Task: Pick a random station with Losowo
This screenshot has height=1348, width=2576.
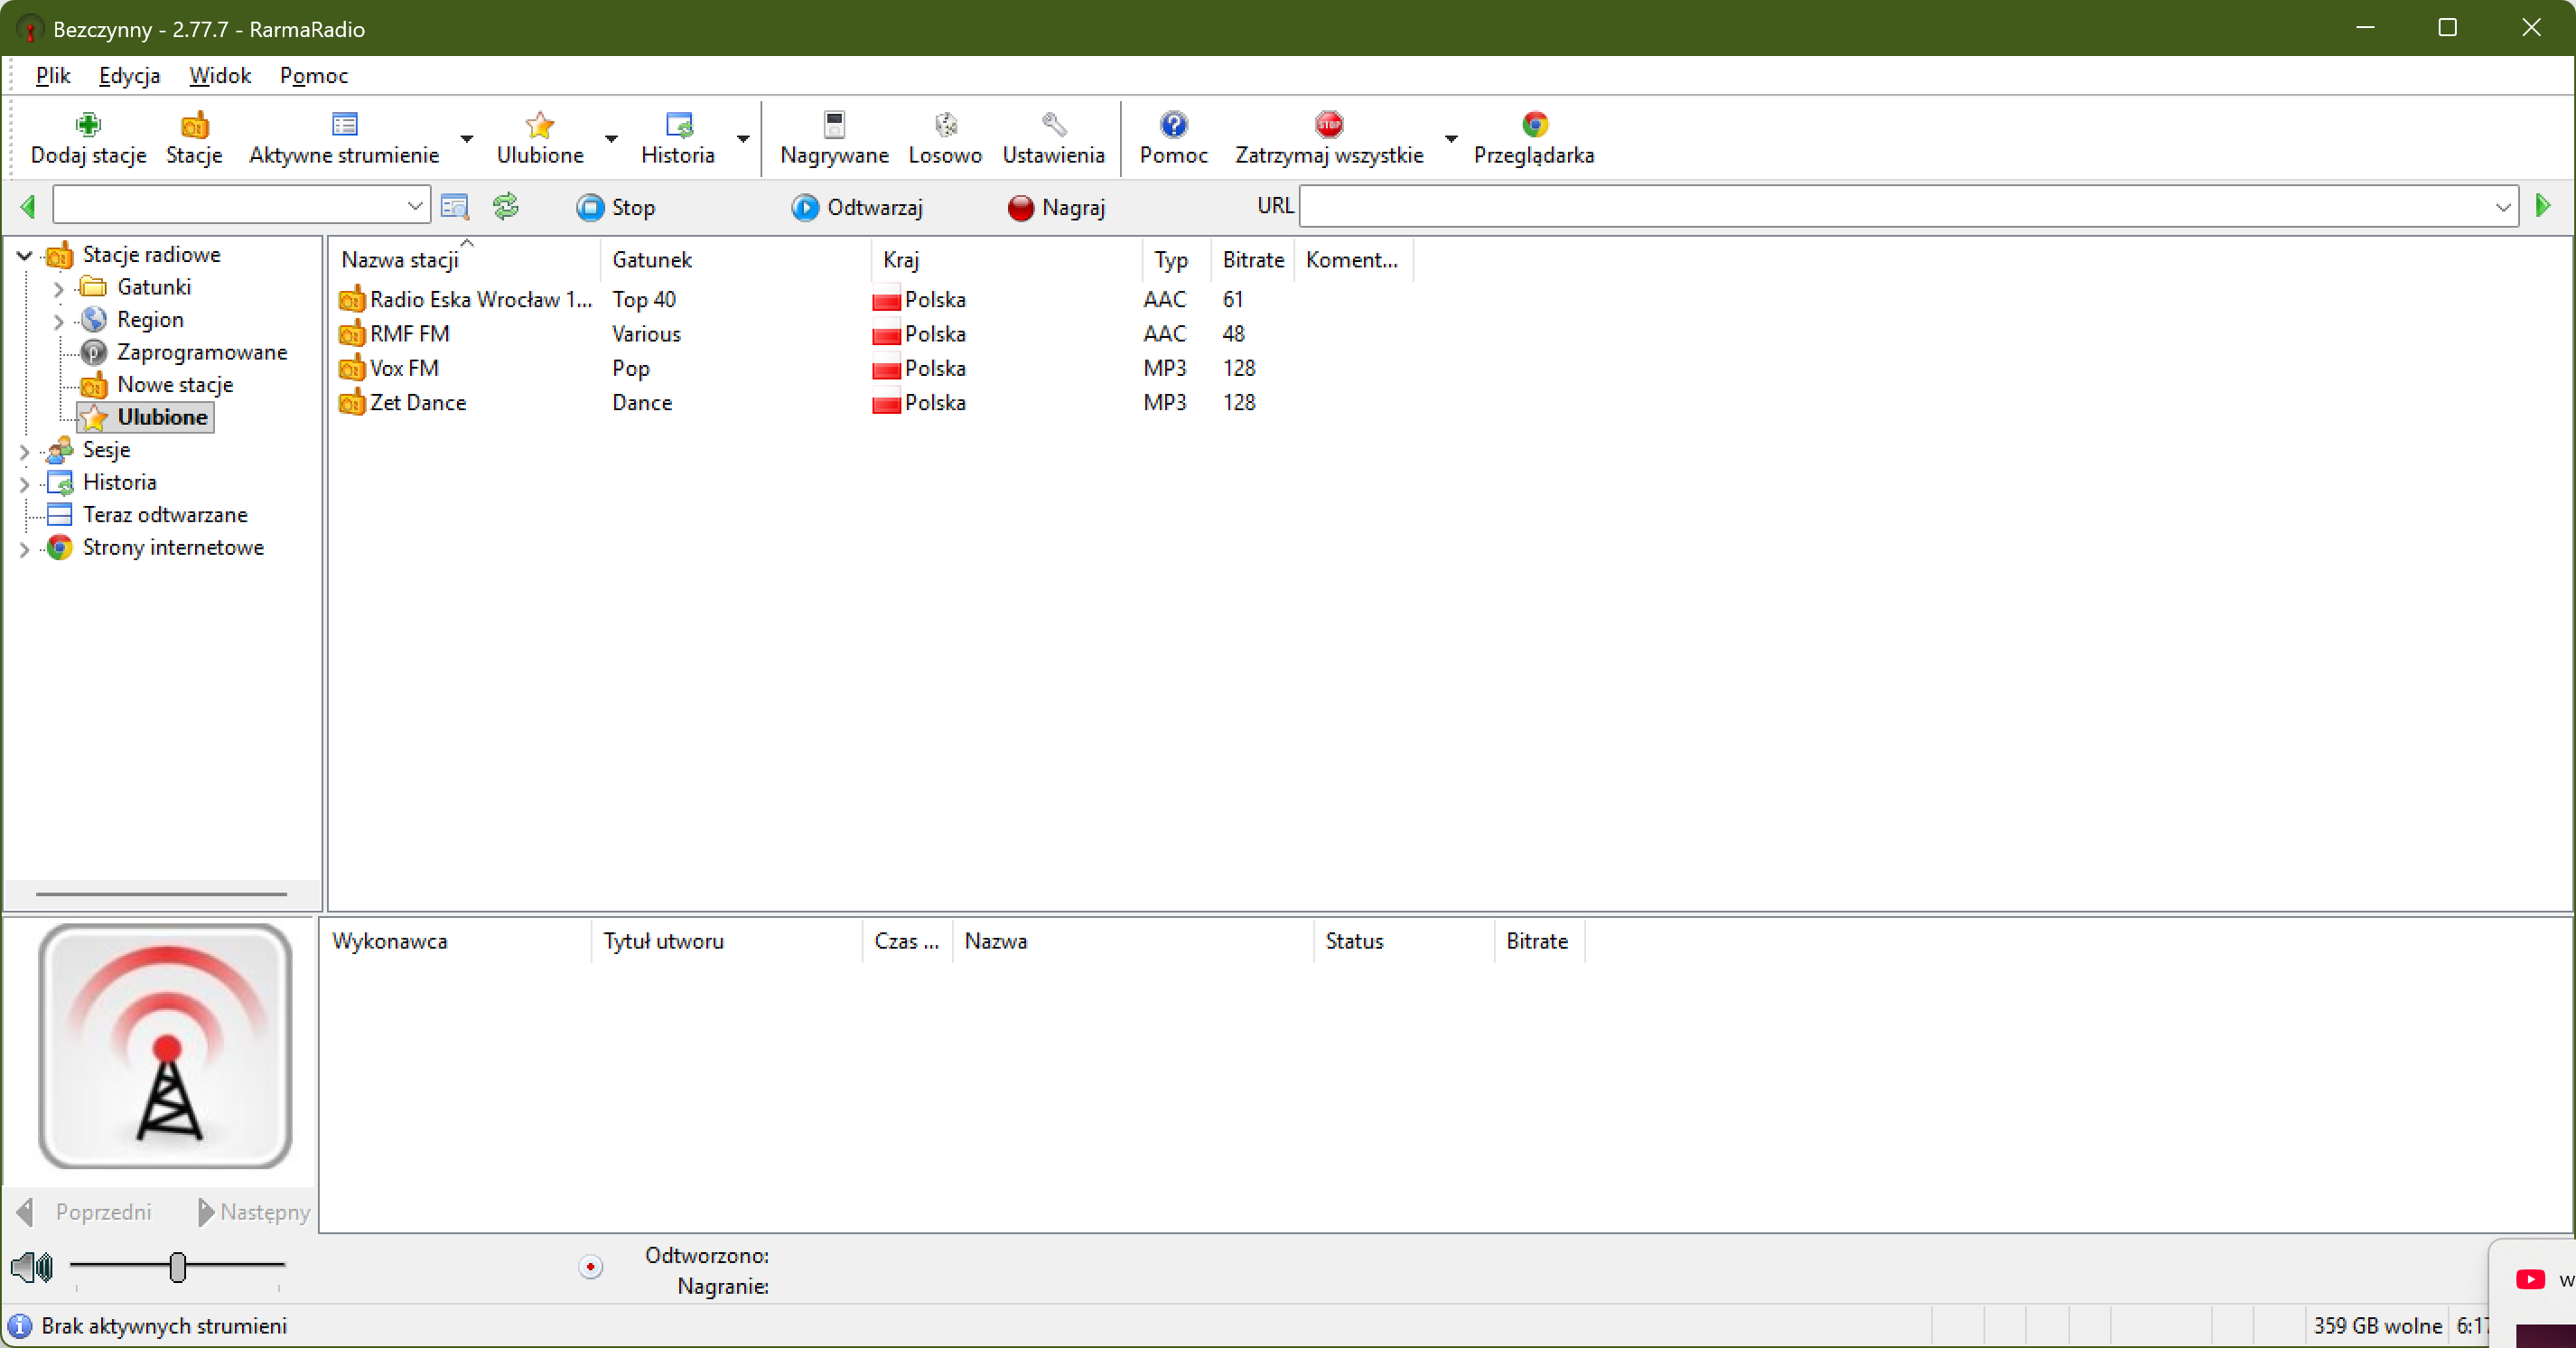Action: click(x=944, y=125)
